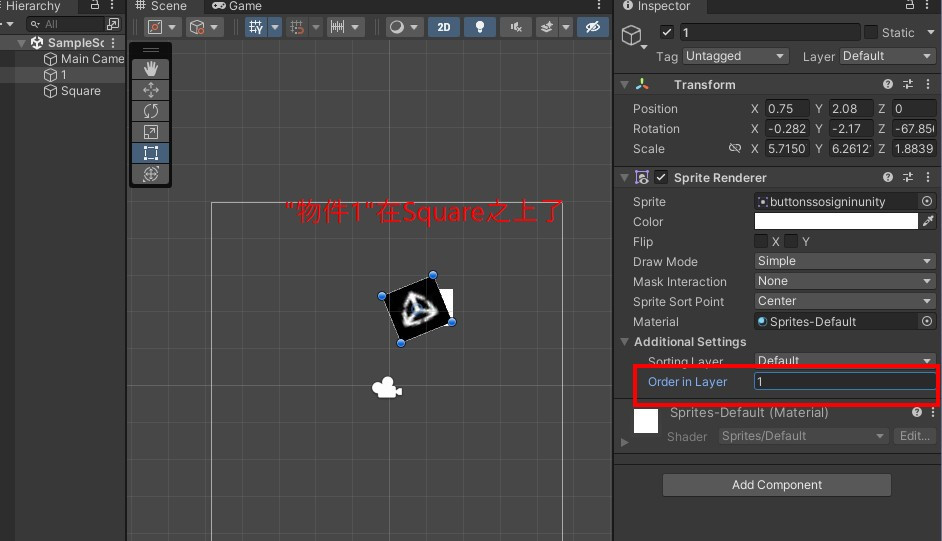942x541 pixels.
Task: Toggle Sprite Renderer enabled checkbox
Action: (x=661, y=177)
